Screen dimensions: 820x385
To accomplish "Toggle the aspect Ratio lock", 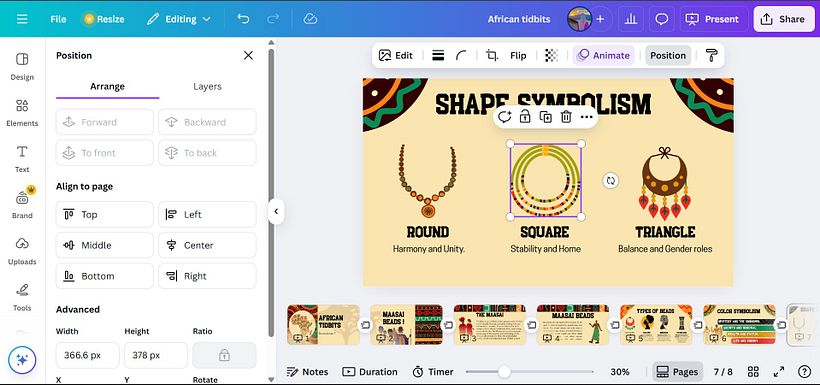I will click(x=224, y=355).
